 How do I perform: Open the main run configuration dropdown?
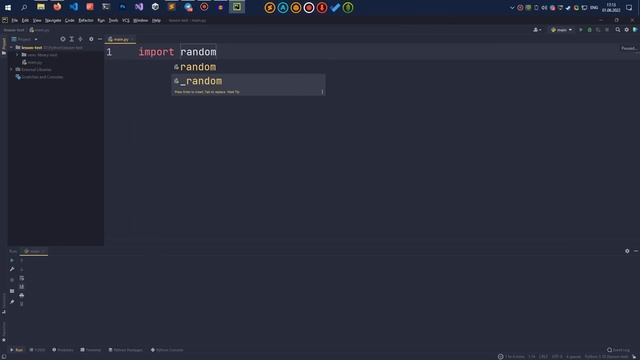(561, 30)
